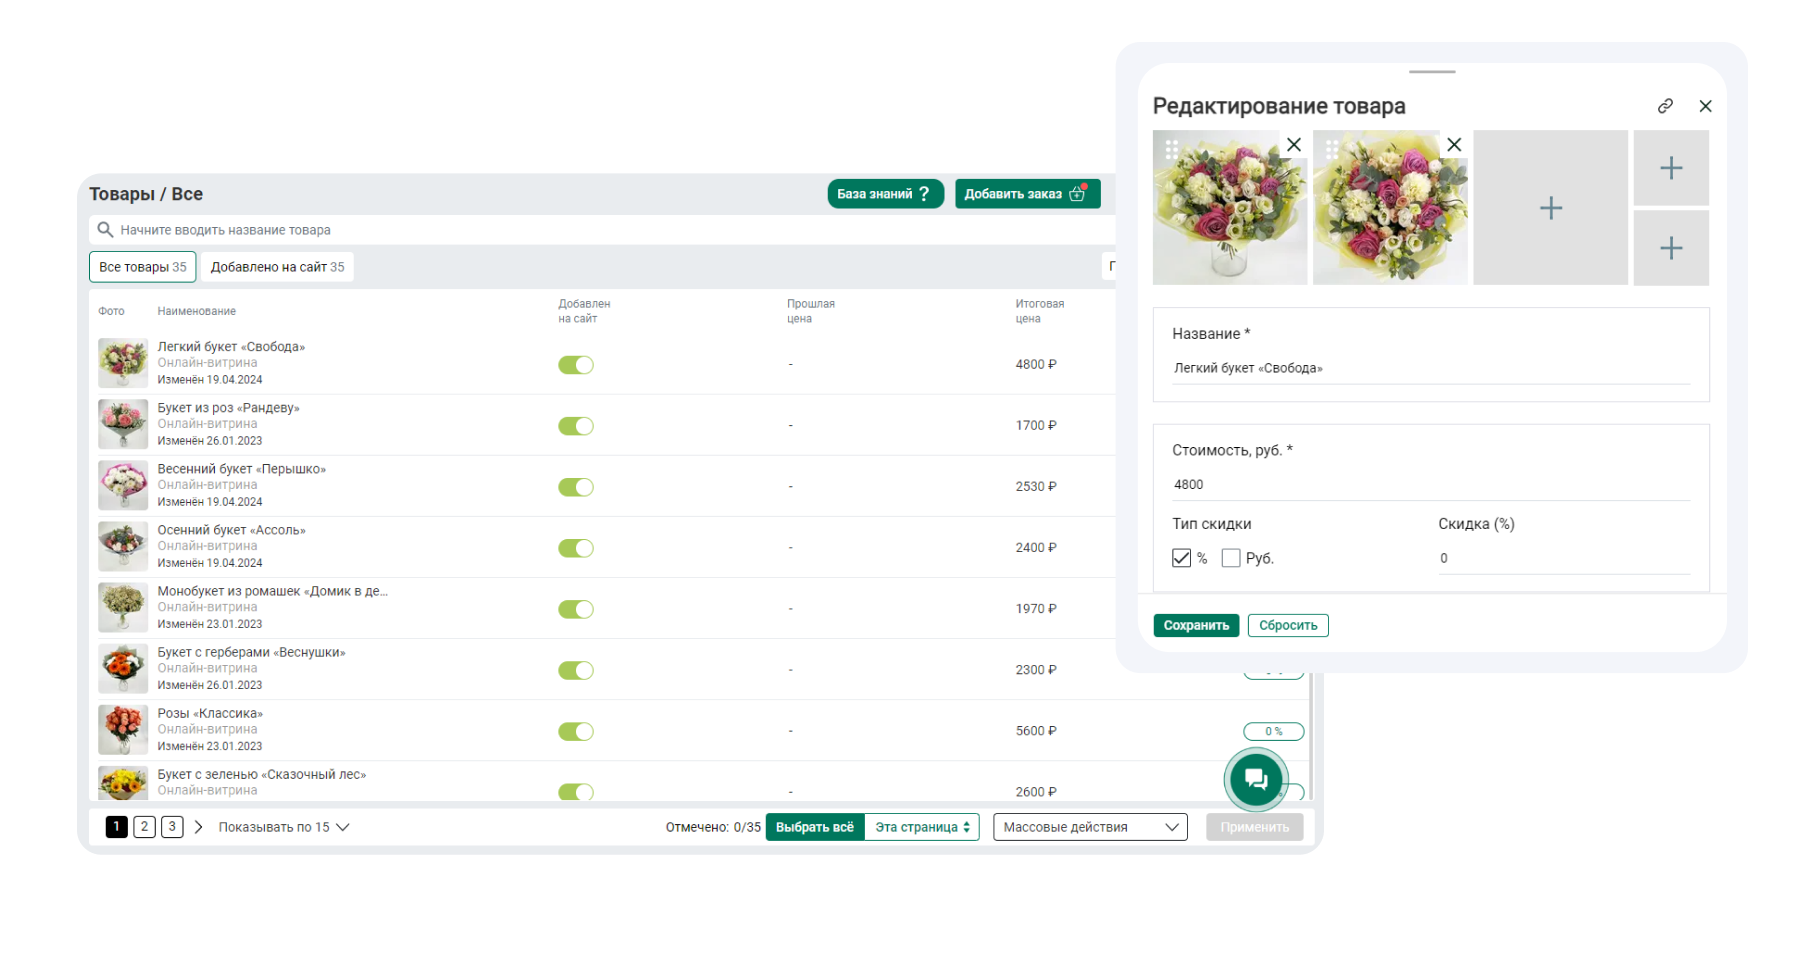The width and height of the screenshot is (1793, 964).
Task: Check the Руб. discount type checkbox
Action: point(1231,558)
